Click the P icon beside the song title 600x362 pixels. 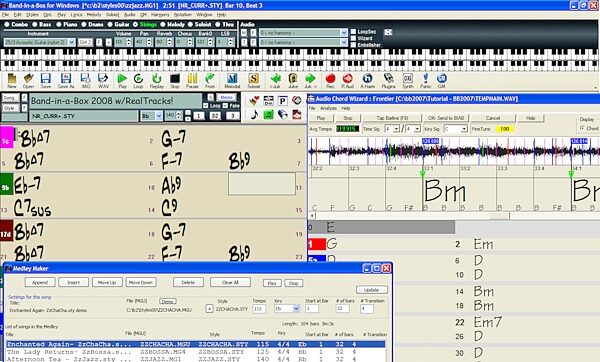282,101
